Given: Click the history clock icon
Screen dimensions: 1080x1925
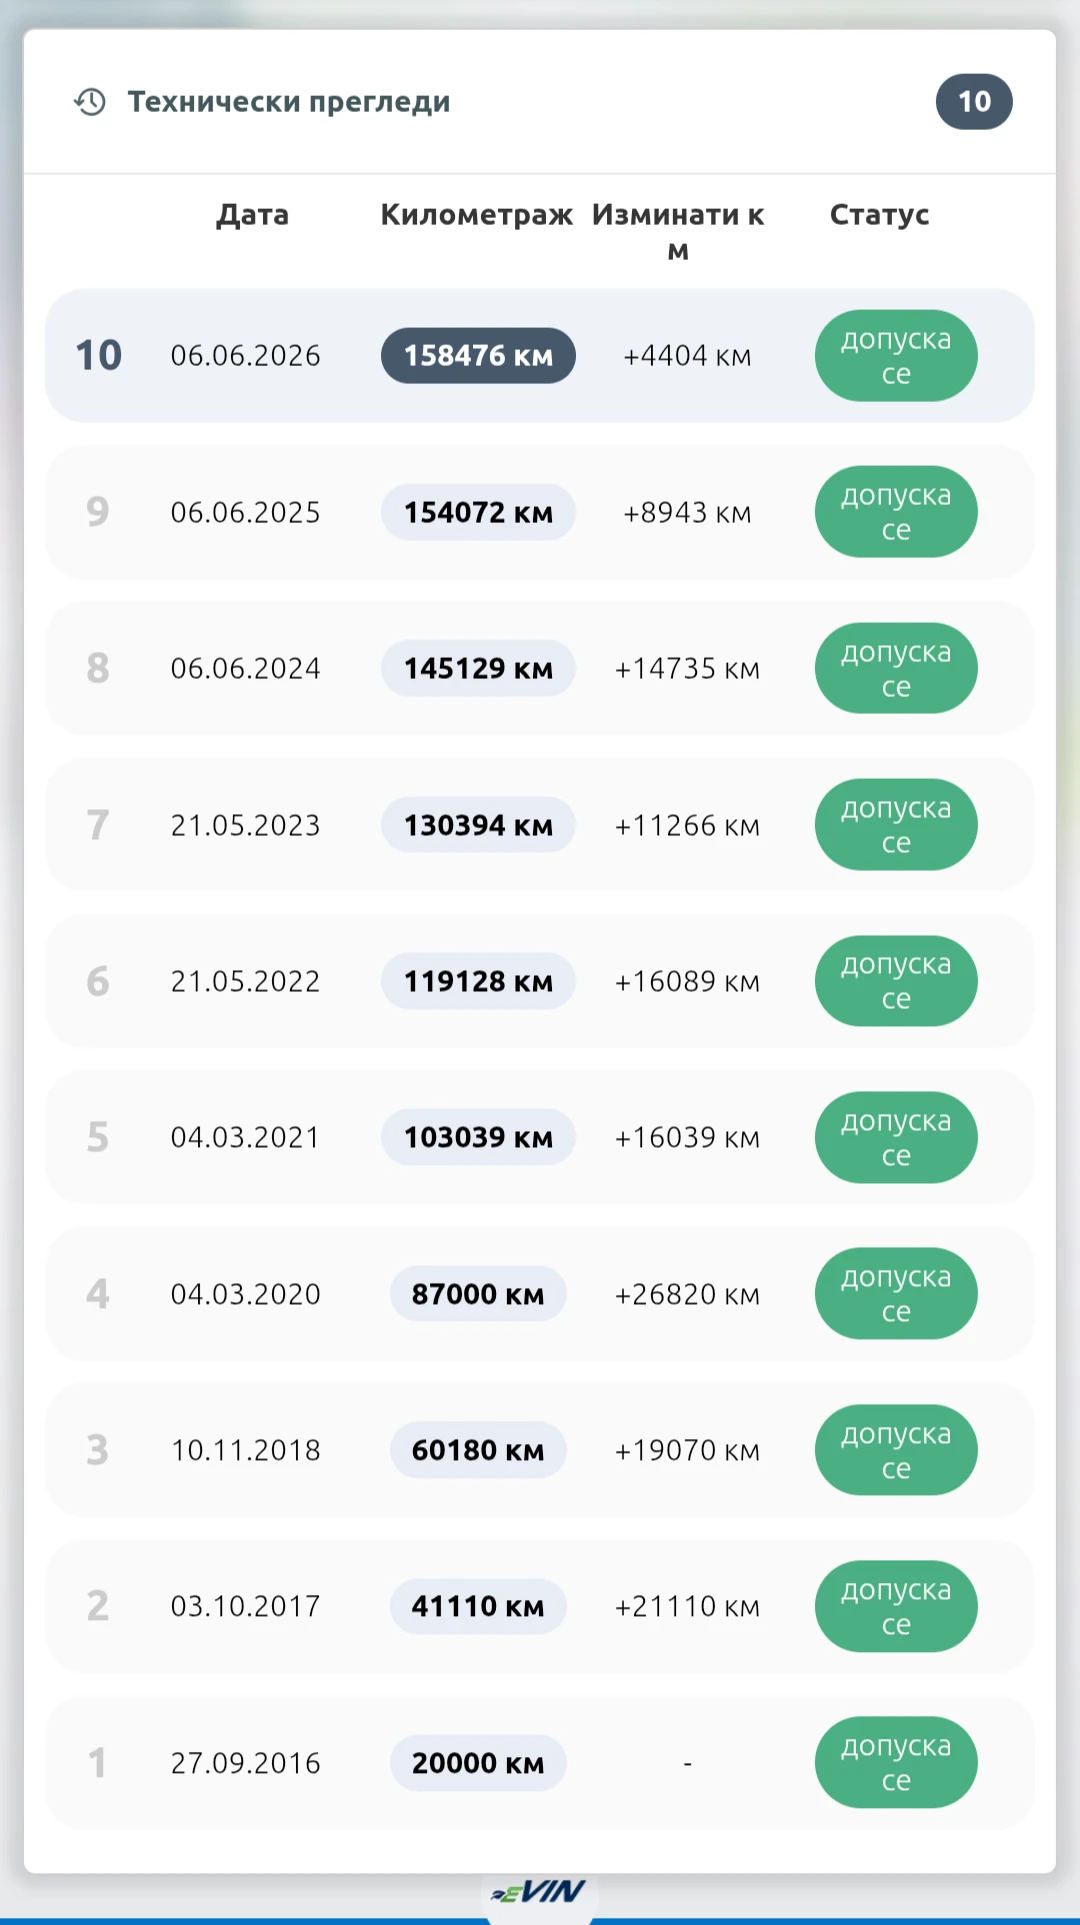Looking at the screenshot, I should [90, 102].
